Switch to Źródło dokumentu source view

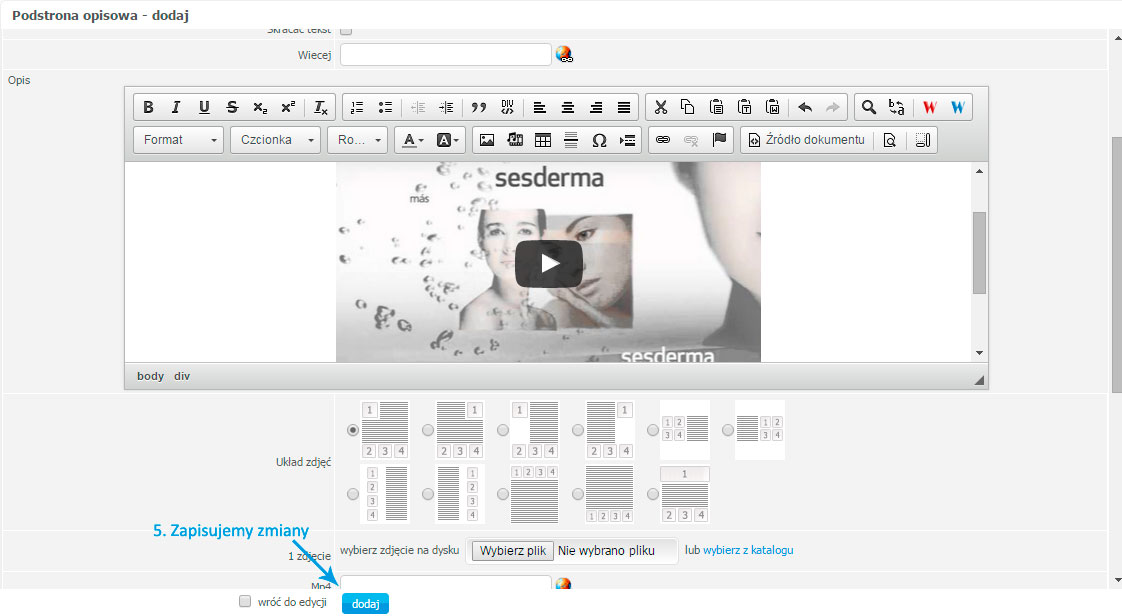(806, 140)
